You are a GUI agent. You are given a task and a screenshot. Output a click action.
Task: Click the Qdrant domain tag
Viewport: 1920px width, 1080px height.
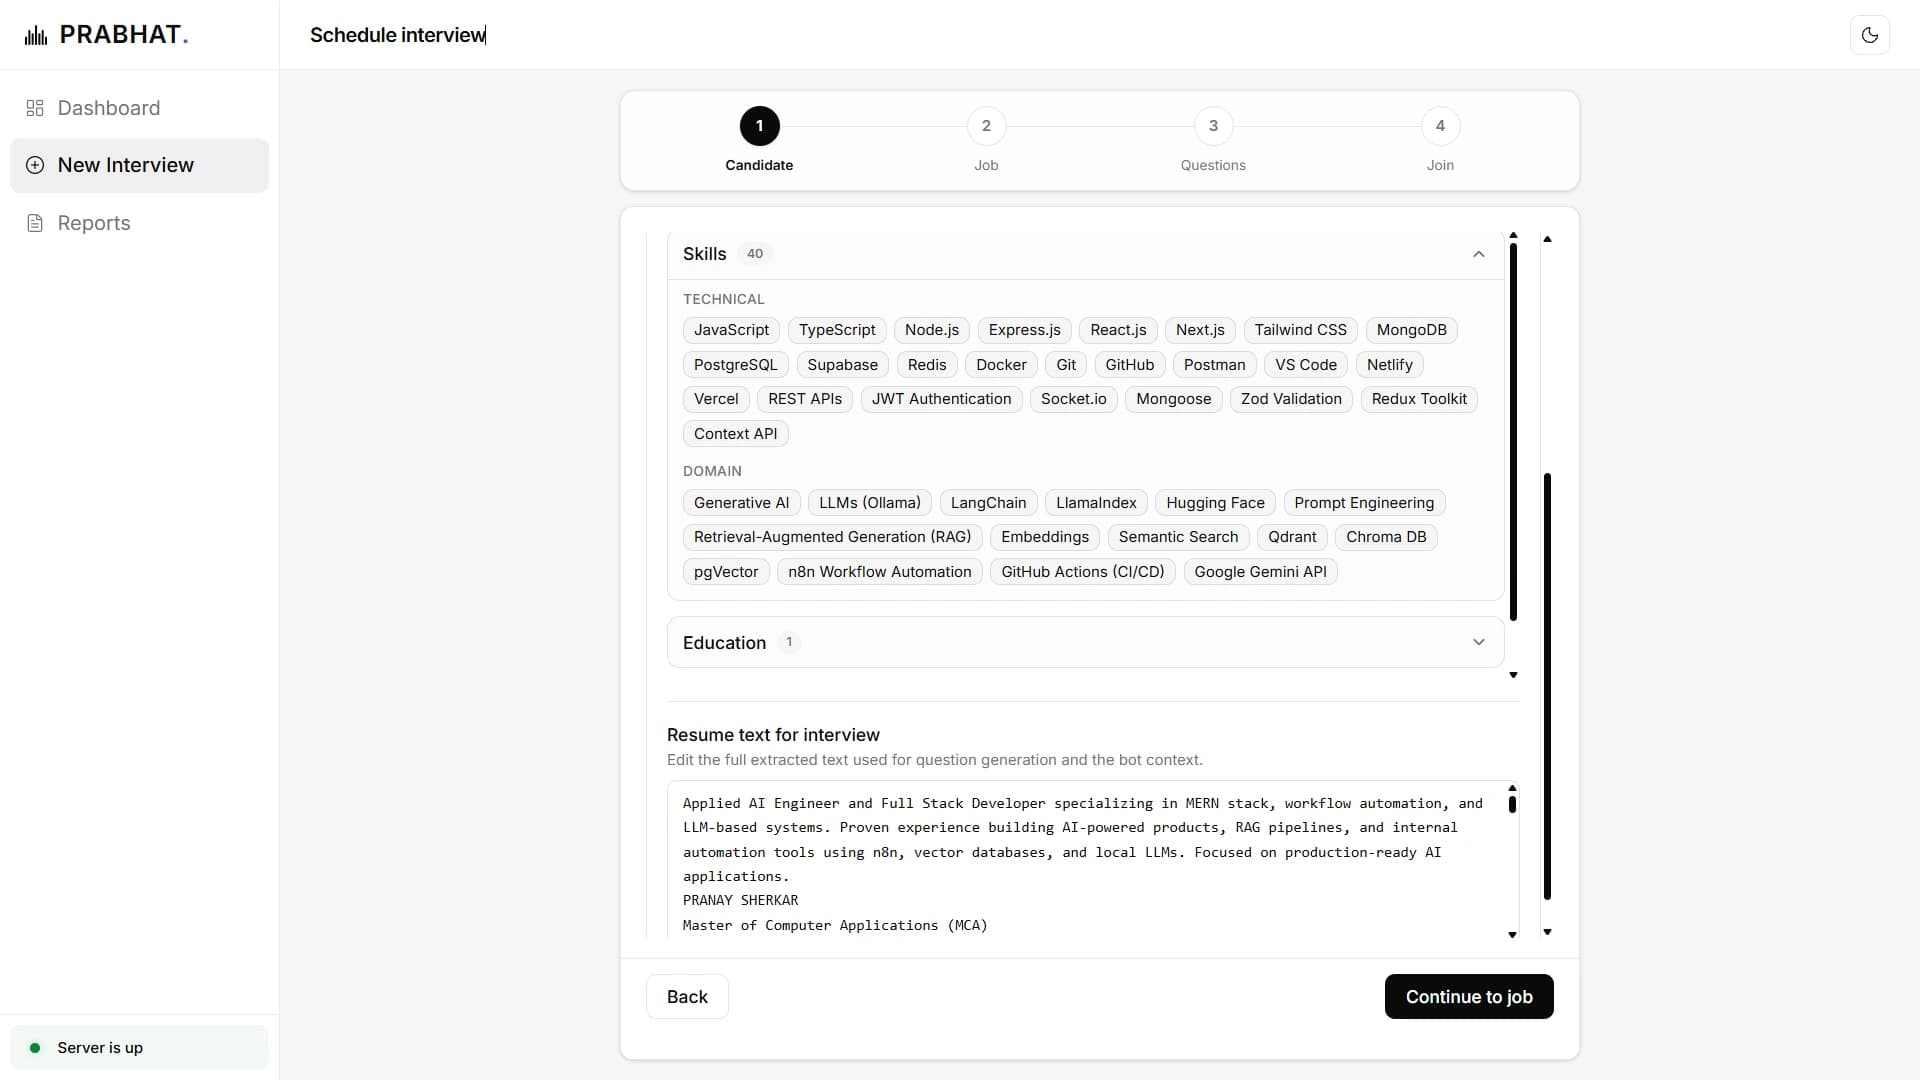[x=1292, y=537]
